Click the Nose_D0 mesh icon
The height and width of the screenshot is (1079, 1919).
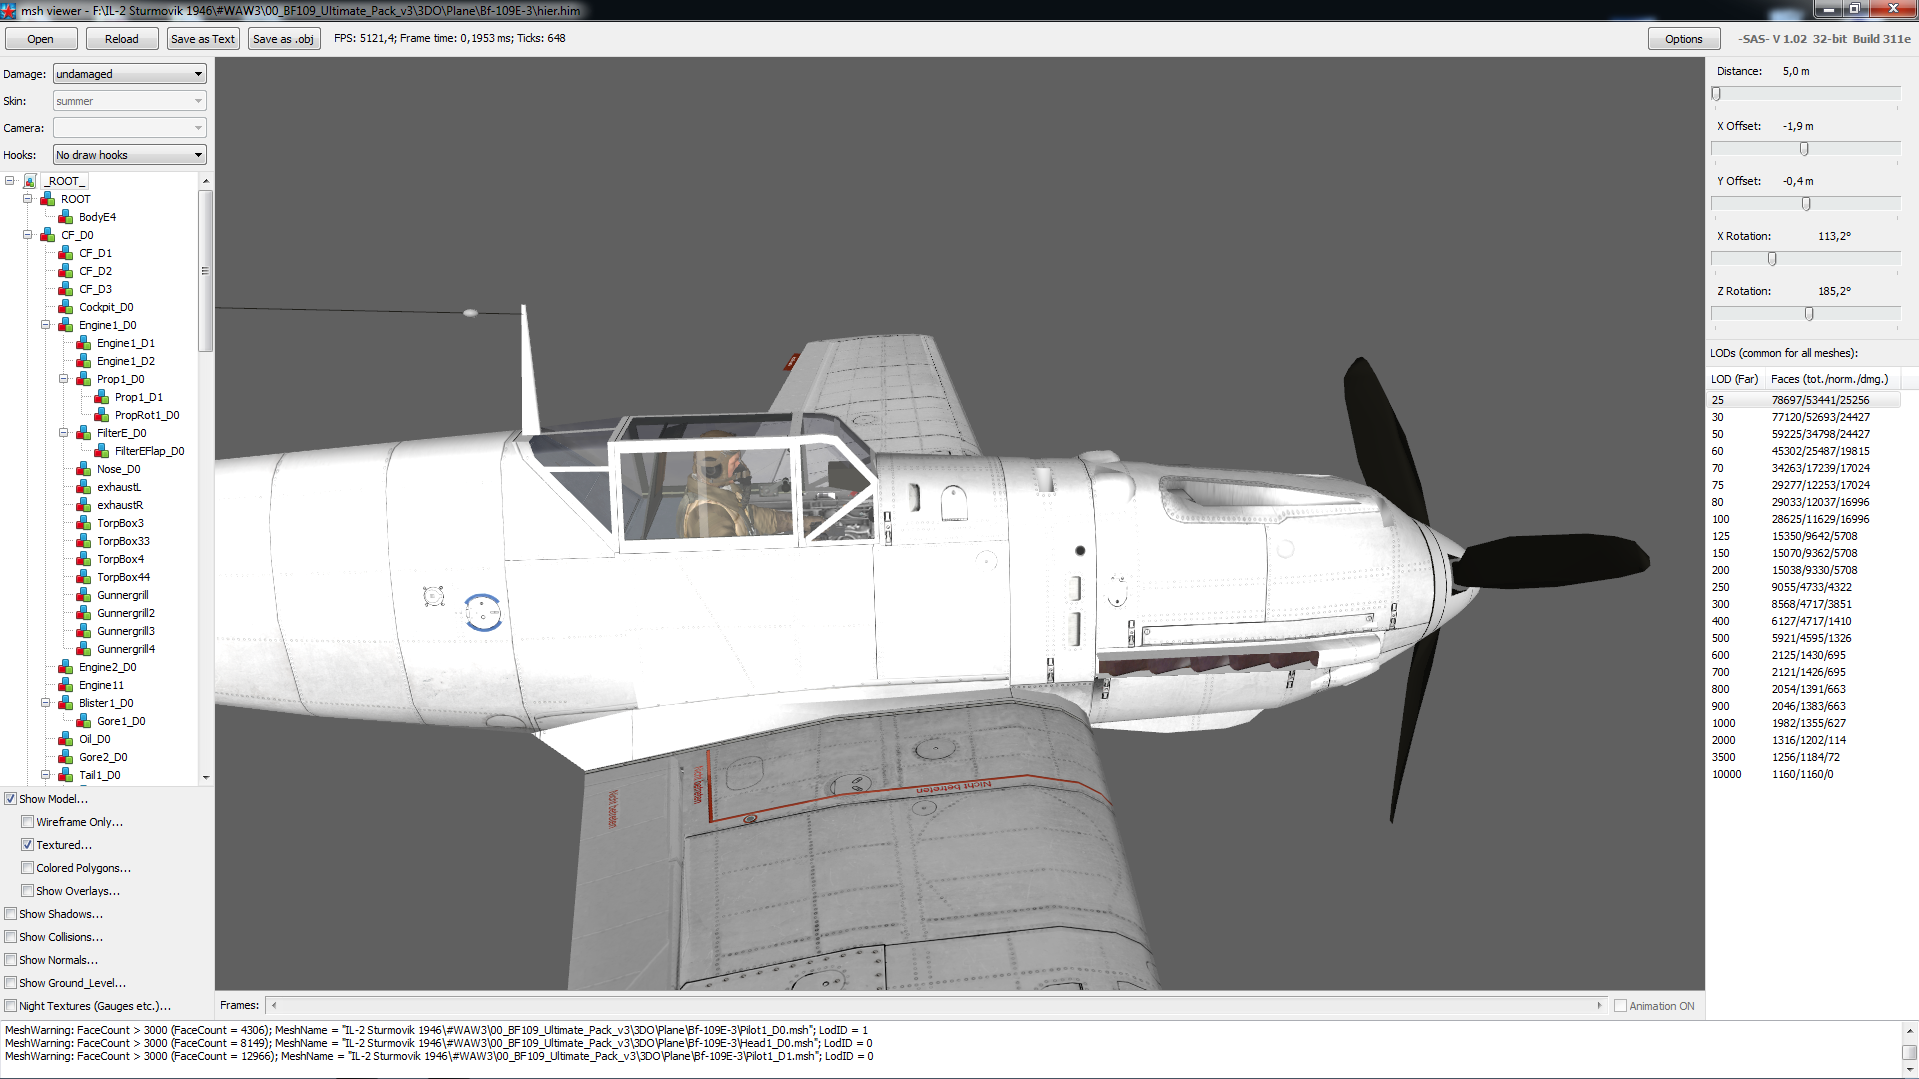(x=83, y=469)
